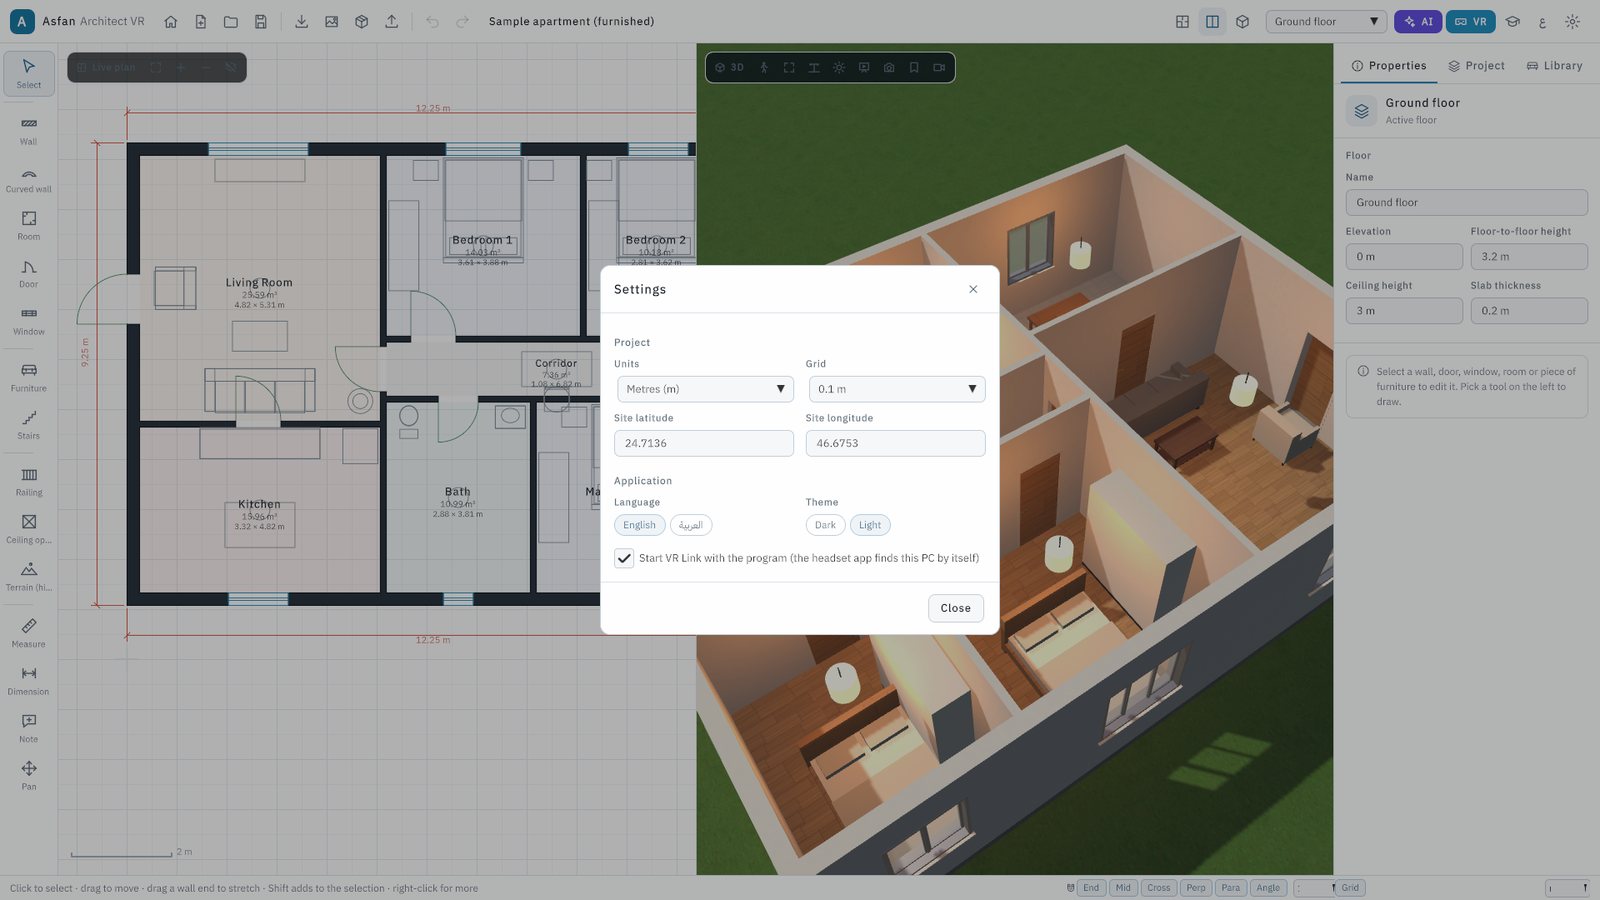Switch to split plan and 3D layout
Screen dimensions: 1600x900
pos(1212,21)
